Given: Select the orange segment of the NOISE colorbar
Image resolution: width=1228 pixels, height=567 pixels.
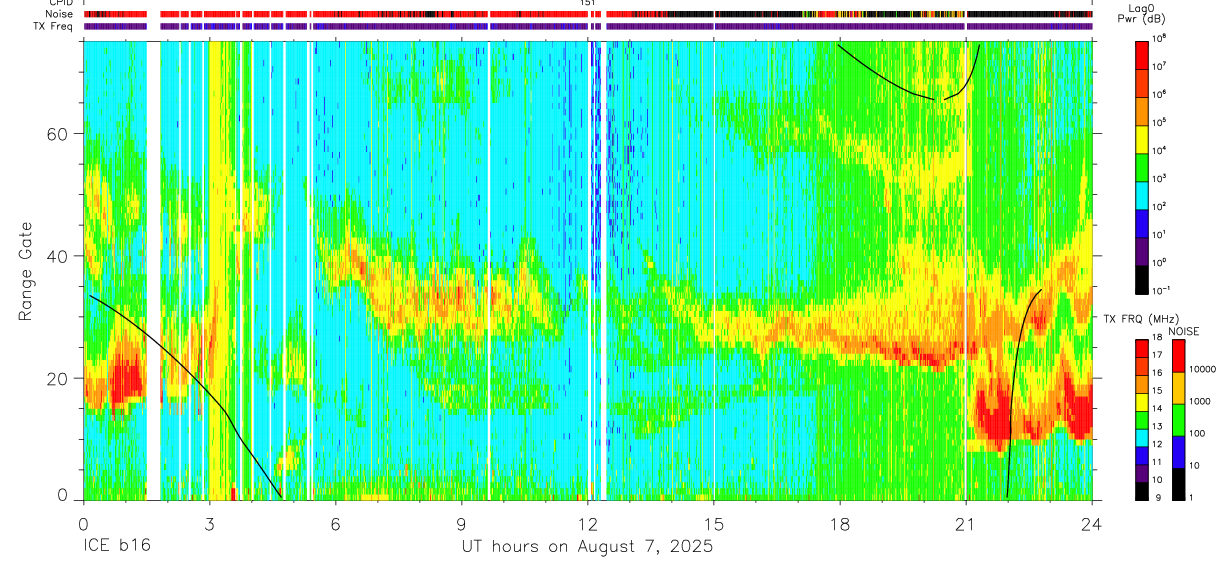Looking at the screenshot, I should pyautogui.click(x=1179, y=388).
